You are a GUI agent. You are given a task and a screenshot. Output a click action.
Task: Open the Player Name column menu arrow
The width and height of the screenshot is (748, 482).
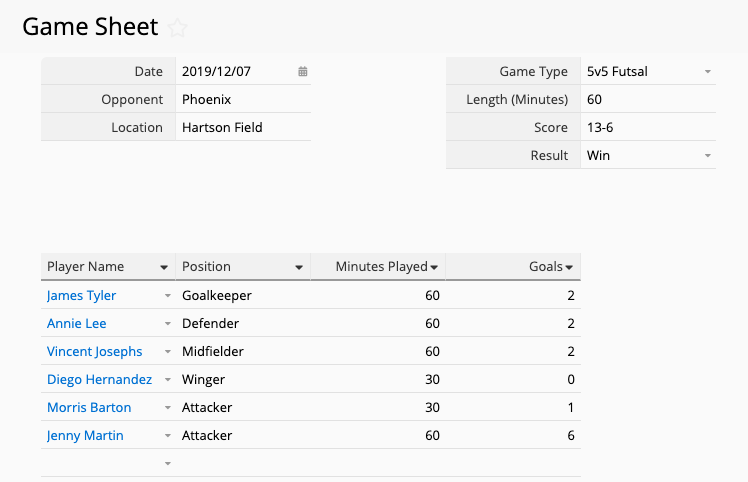click(x=164, y=267)
